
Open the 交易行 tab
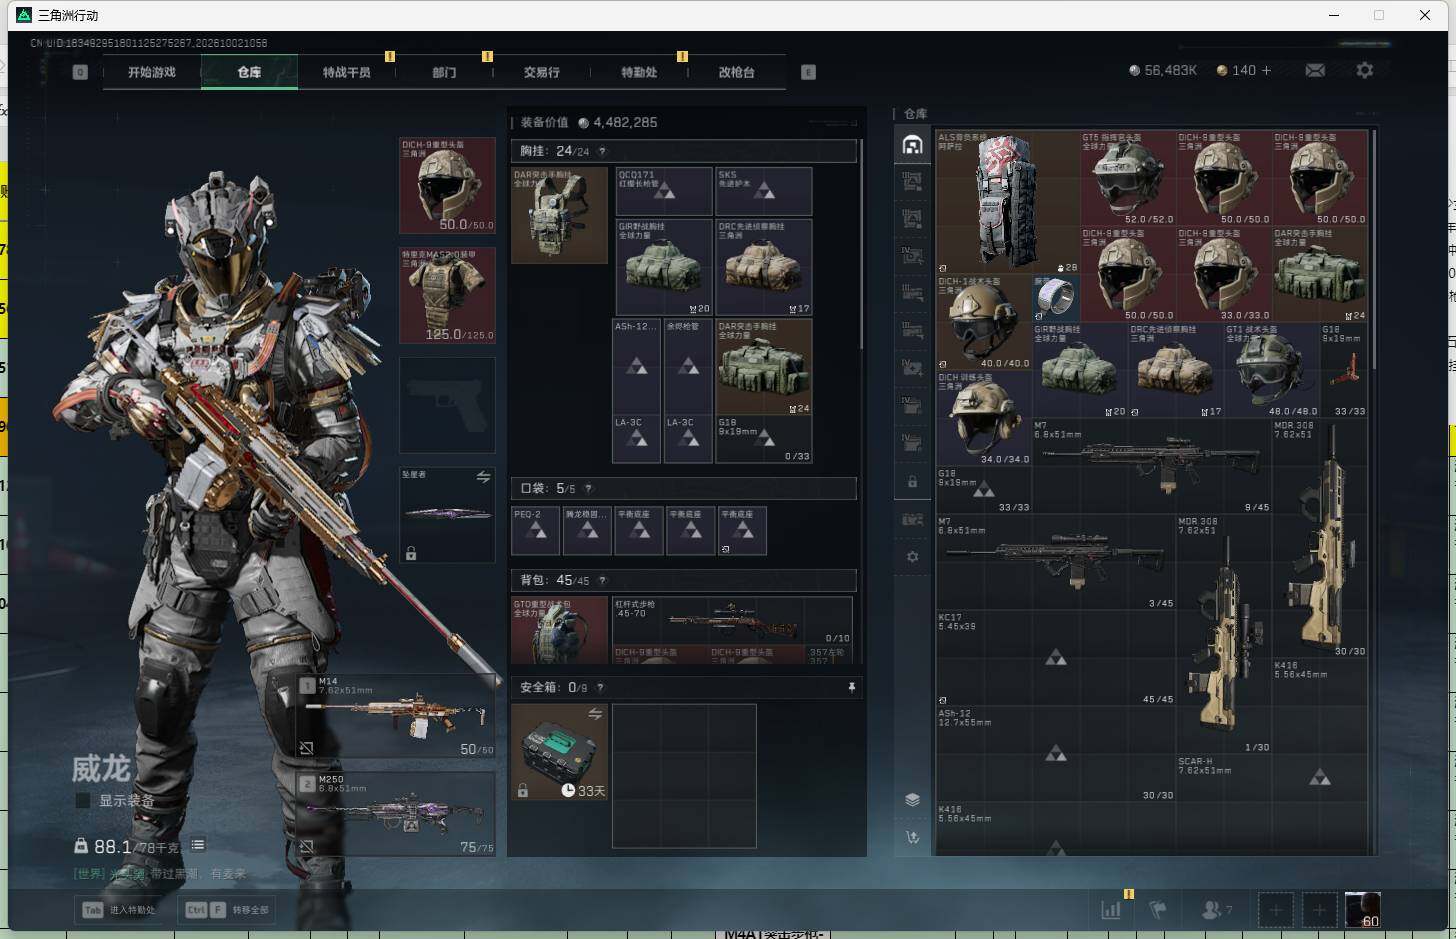(541, 72)
